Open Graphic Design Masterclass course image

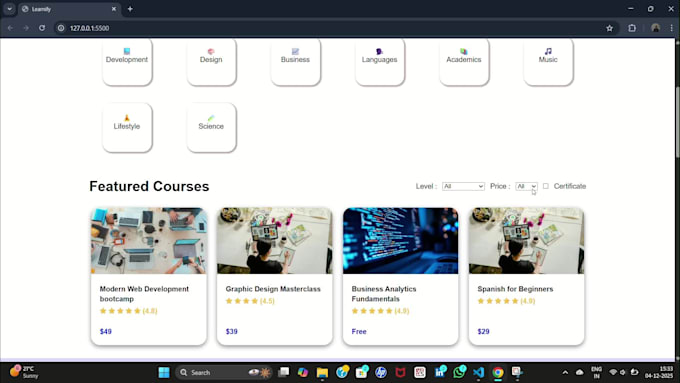(x=275, y=241)
